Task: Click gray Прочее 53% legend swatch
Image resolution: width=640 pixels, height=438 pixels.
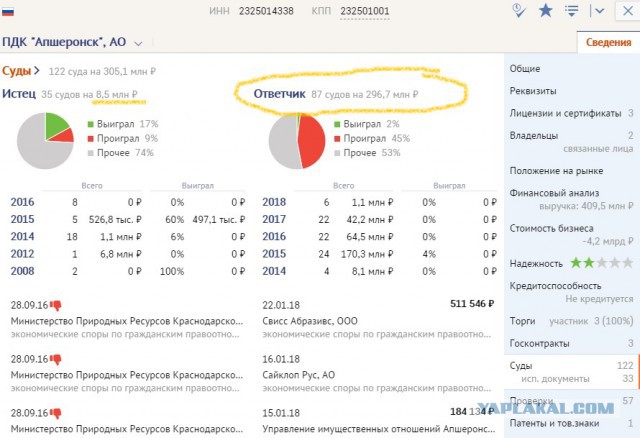Action: pyautogui.click(x=337, y=153)
